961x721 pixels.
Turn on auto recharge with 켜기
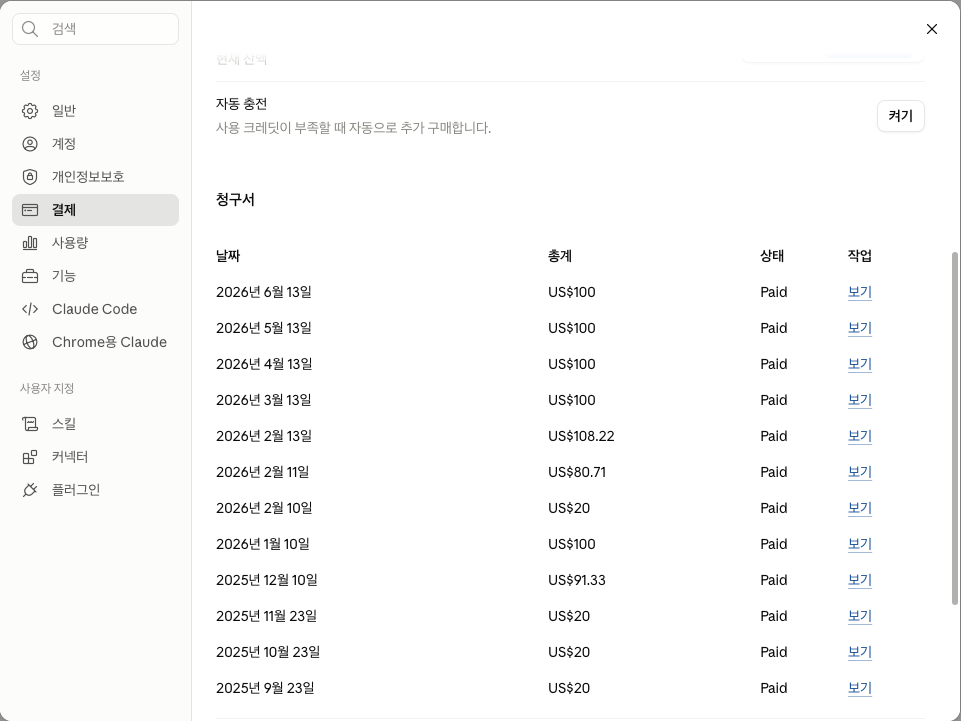click(x=900, y=116)
